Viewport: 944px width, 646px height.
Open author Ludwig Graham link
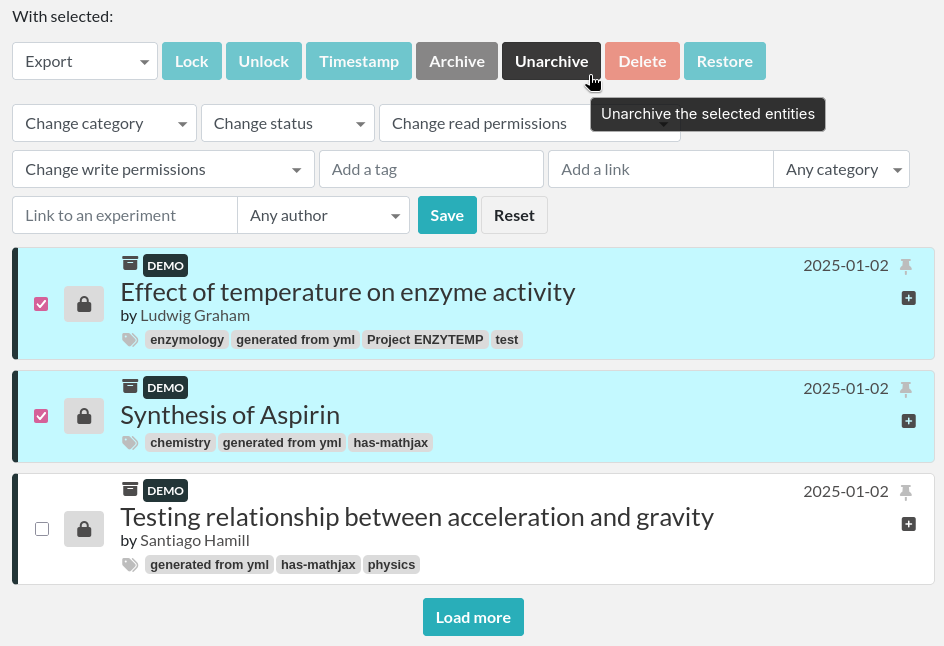[x=194, y=316]
